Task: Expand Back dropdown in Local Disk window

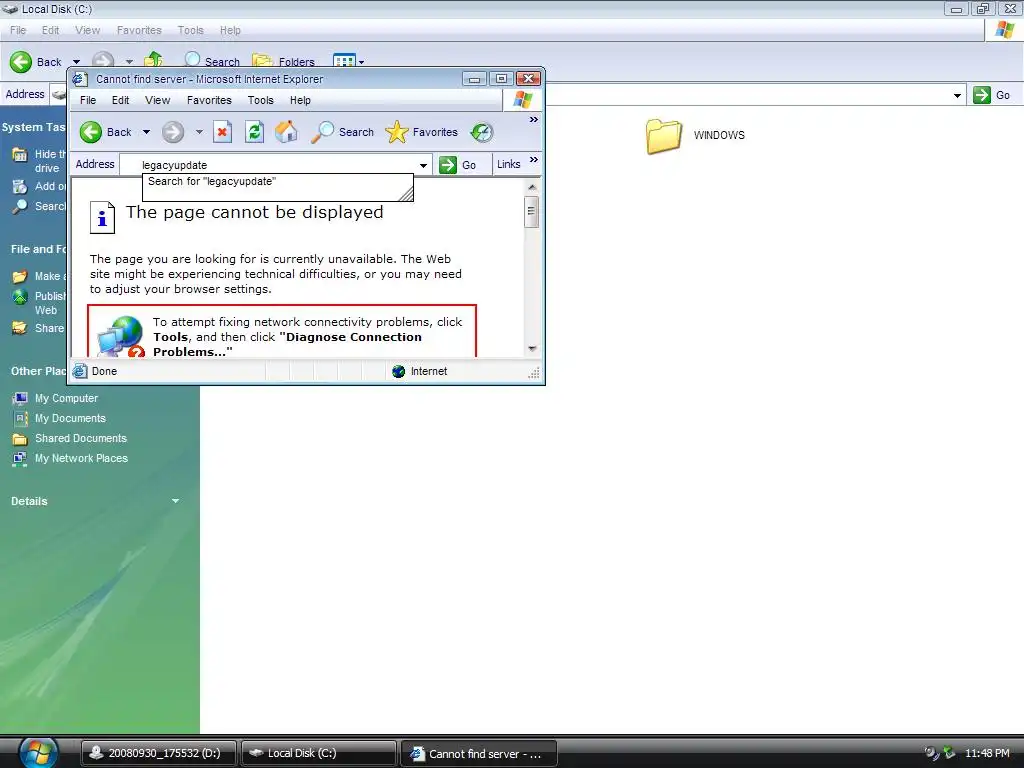Action: click(x=76, y=62)
